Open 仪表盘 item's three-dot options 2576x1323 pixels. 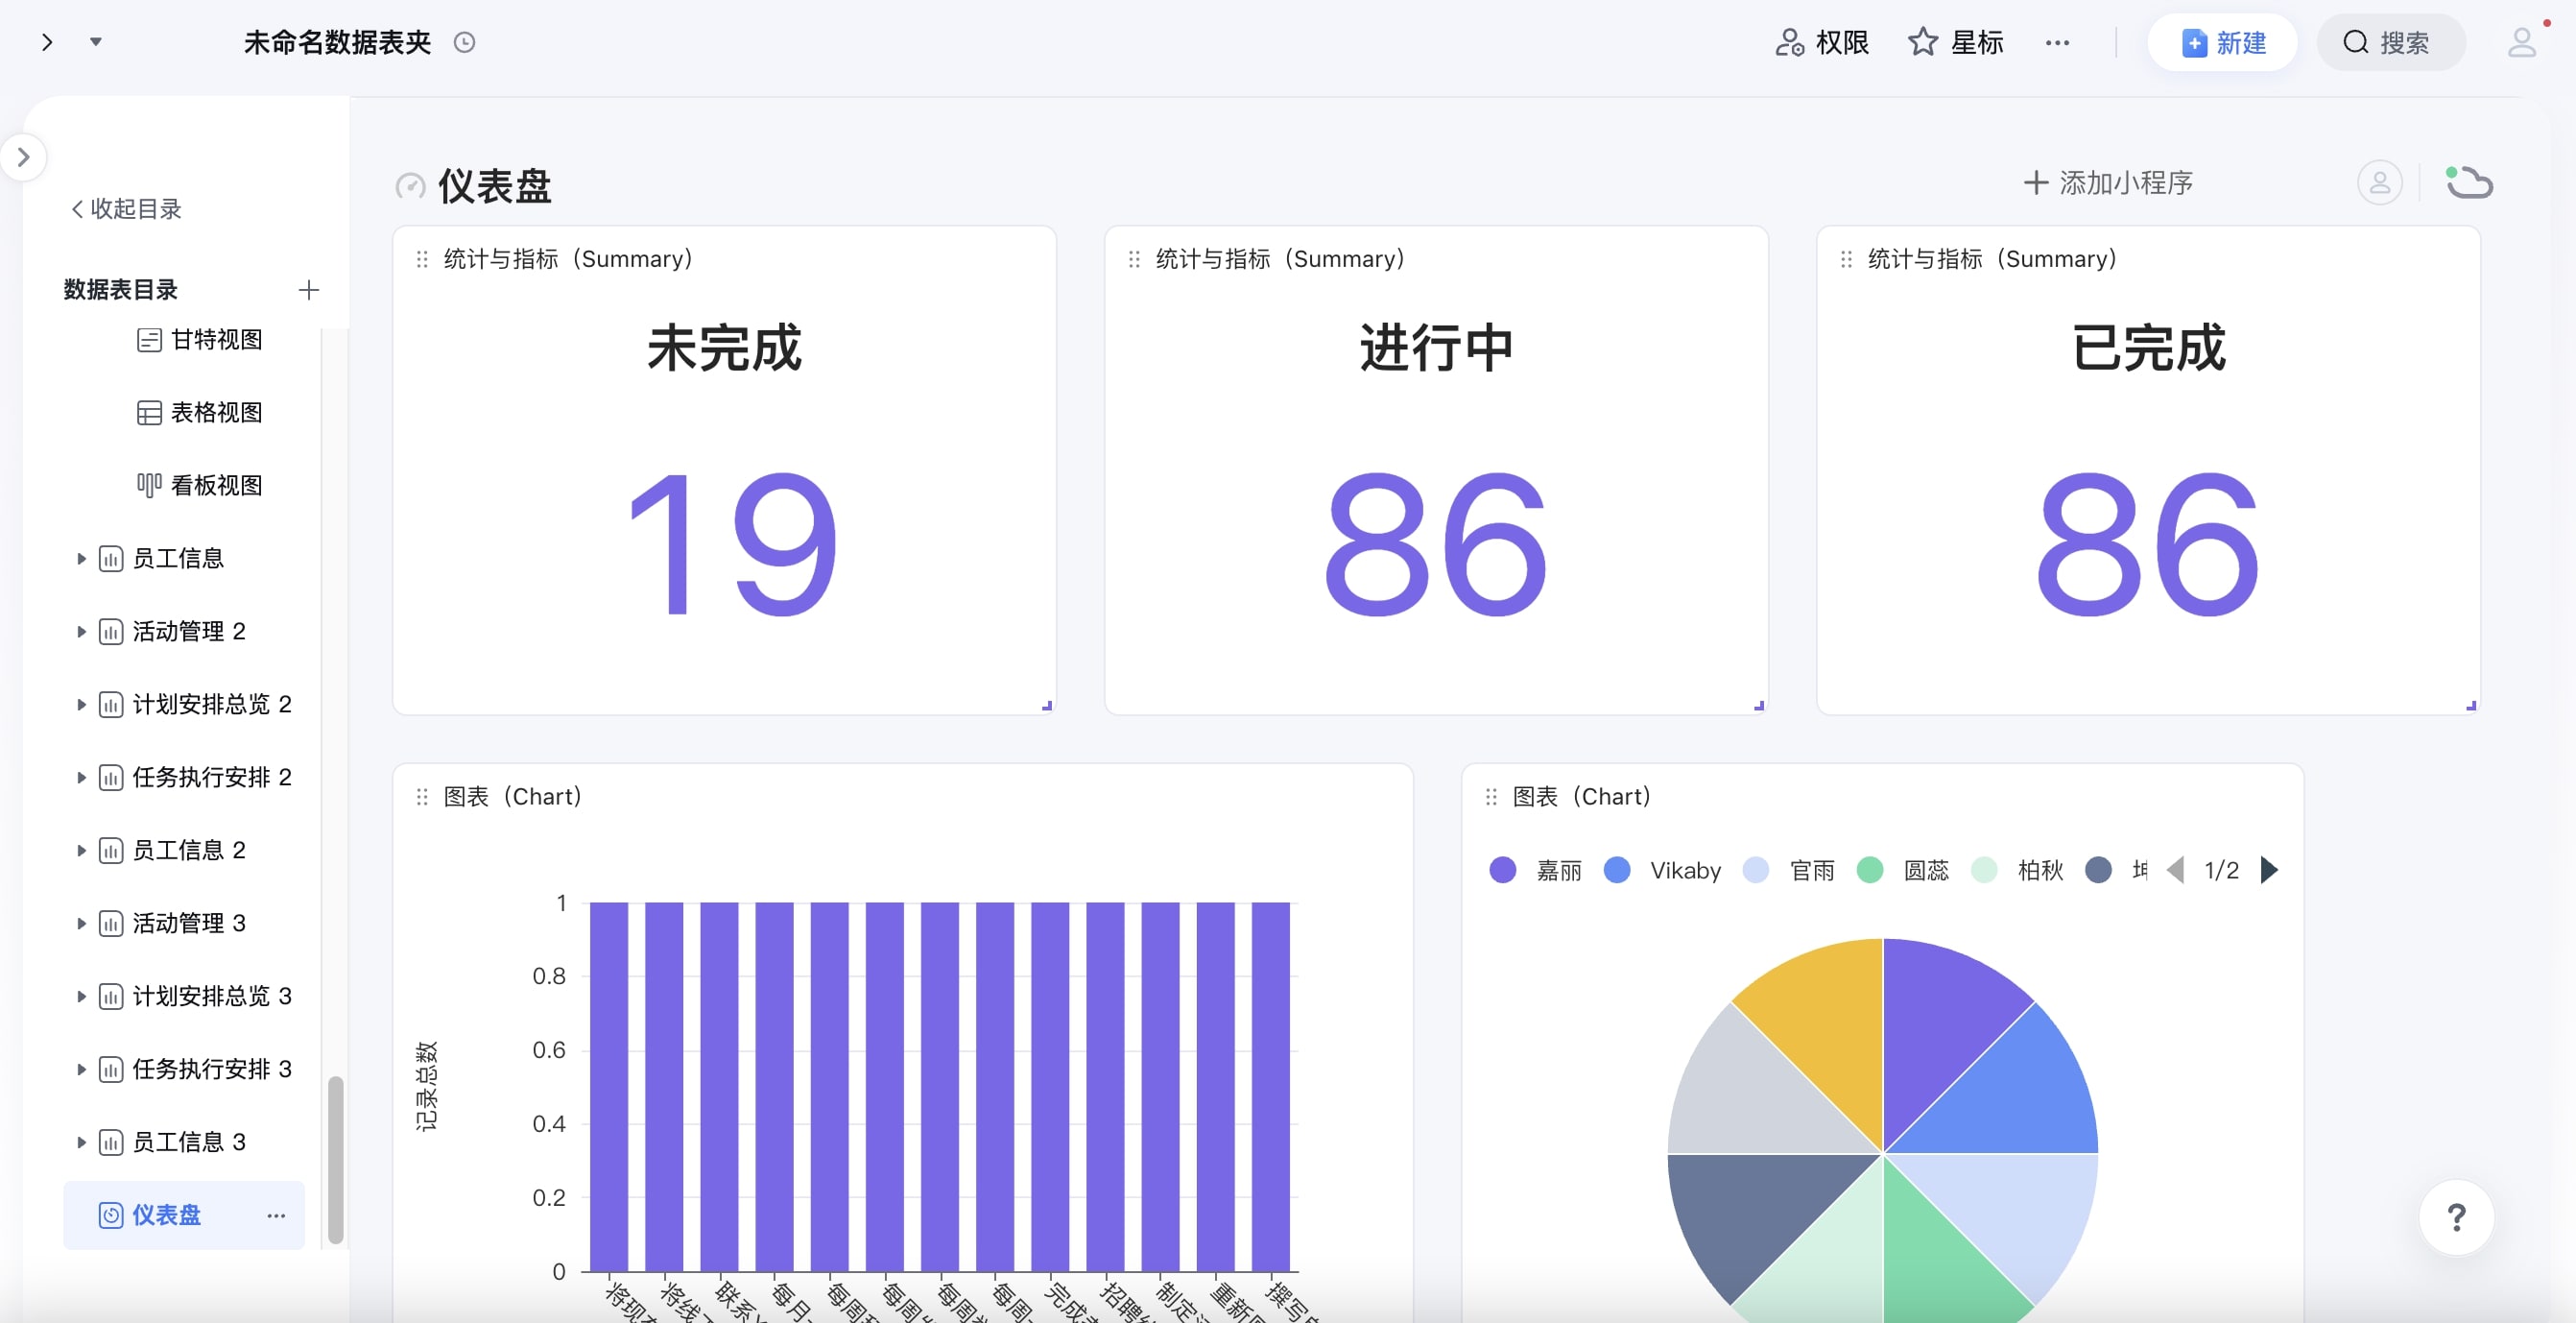coord(276,1215)
